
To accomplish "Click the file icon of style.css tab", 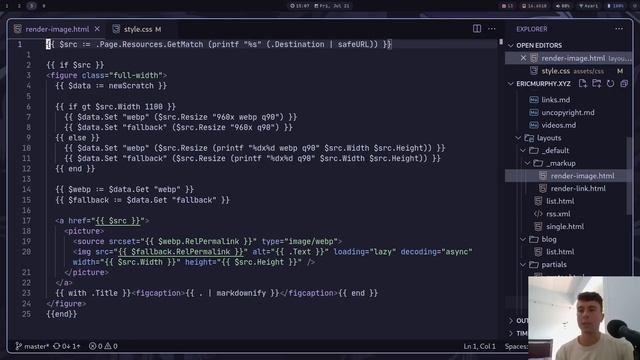I will [116, 29].
